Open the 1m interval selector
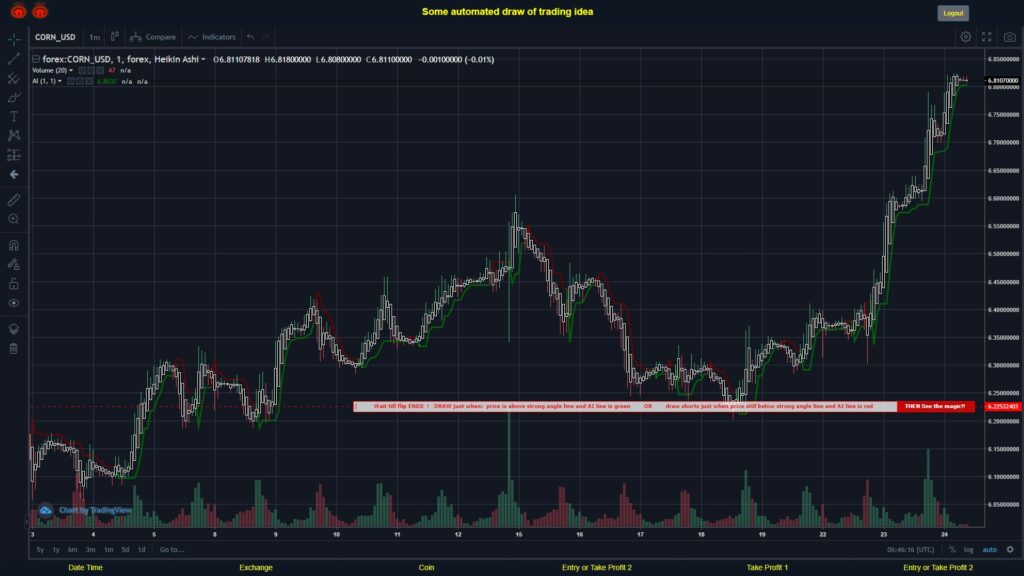The width and height of the screenshot is (1024, 576). coord(95,37)
